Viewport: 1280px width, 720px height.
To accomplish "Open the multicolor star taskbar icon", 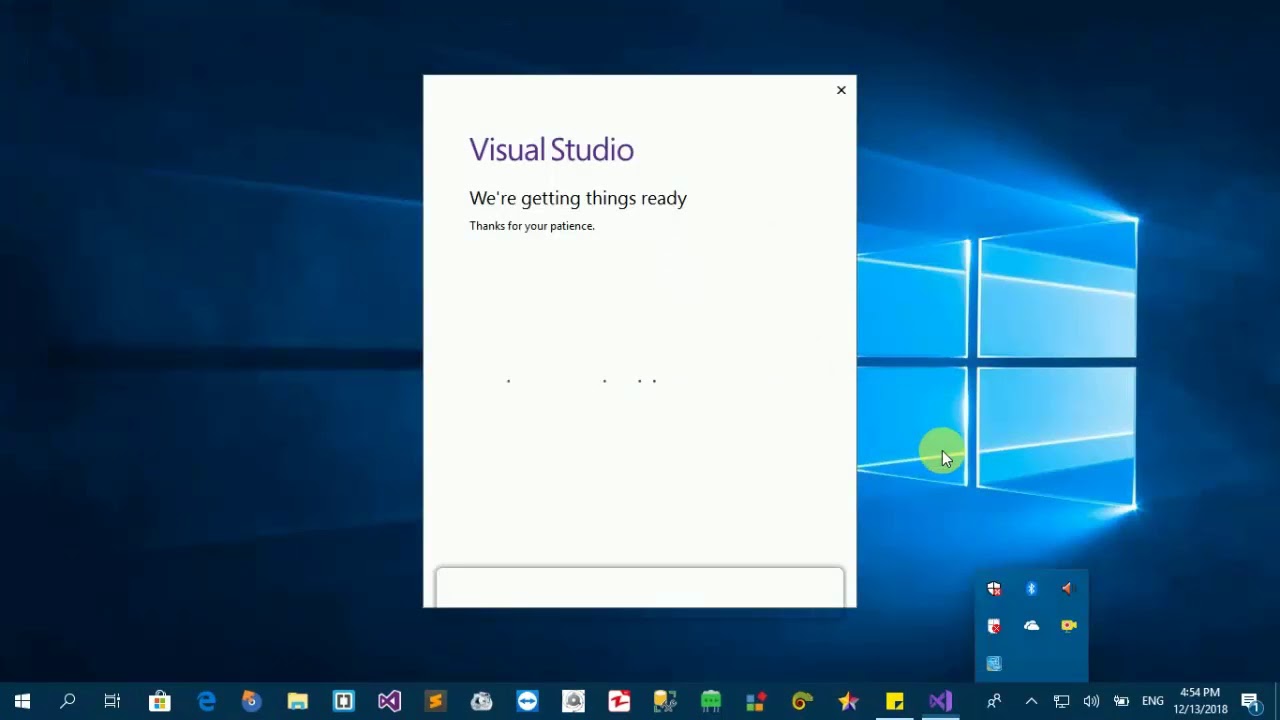I will [848, 702].
